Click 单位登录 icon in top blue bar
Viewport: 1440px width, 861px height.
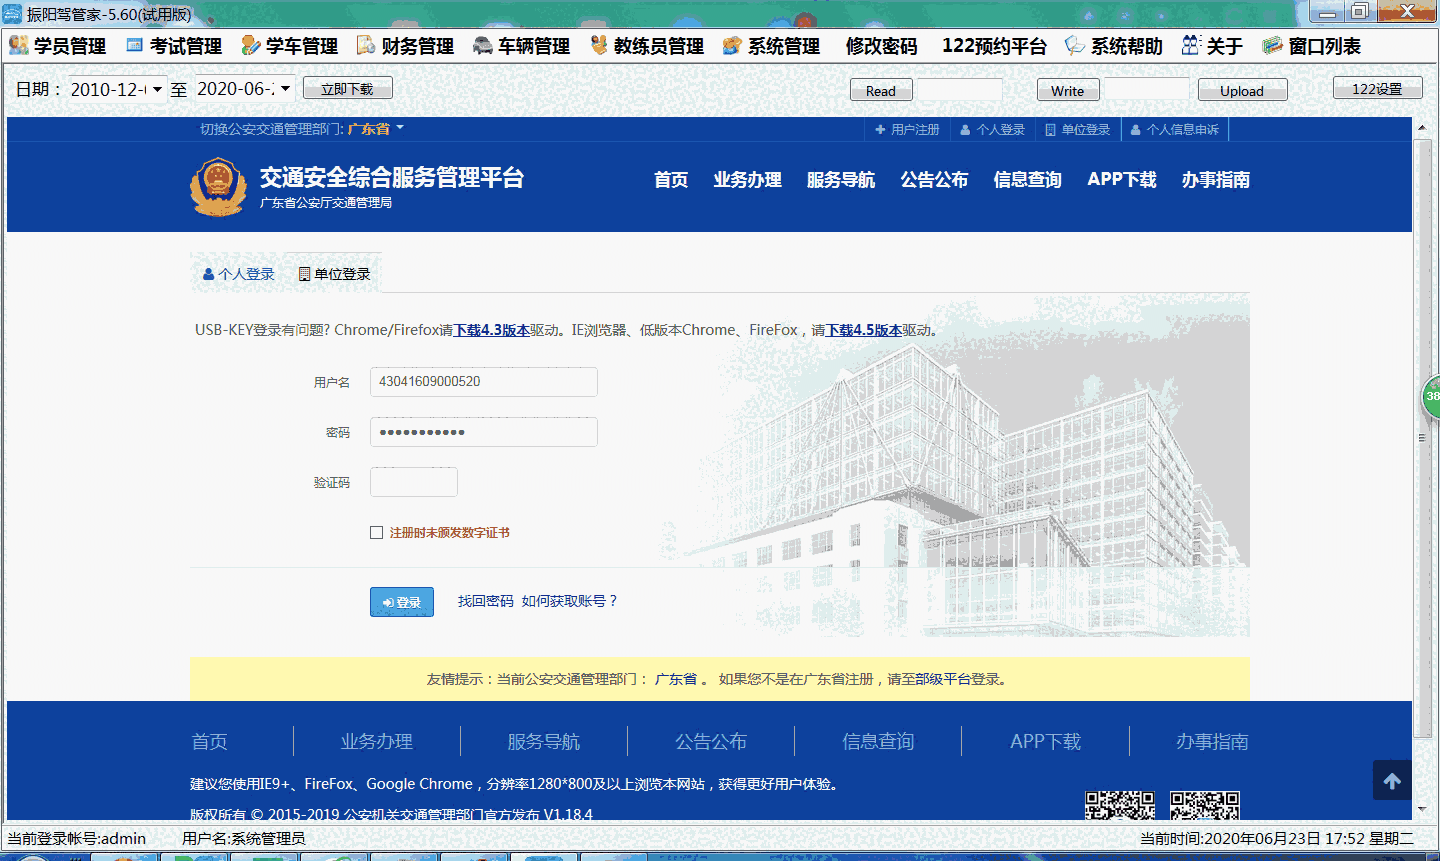point(1050,130)
